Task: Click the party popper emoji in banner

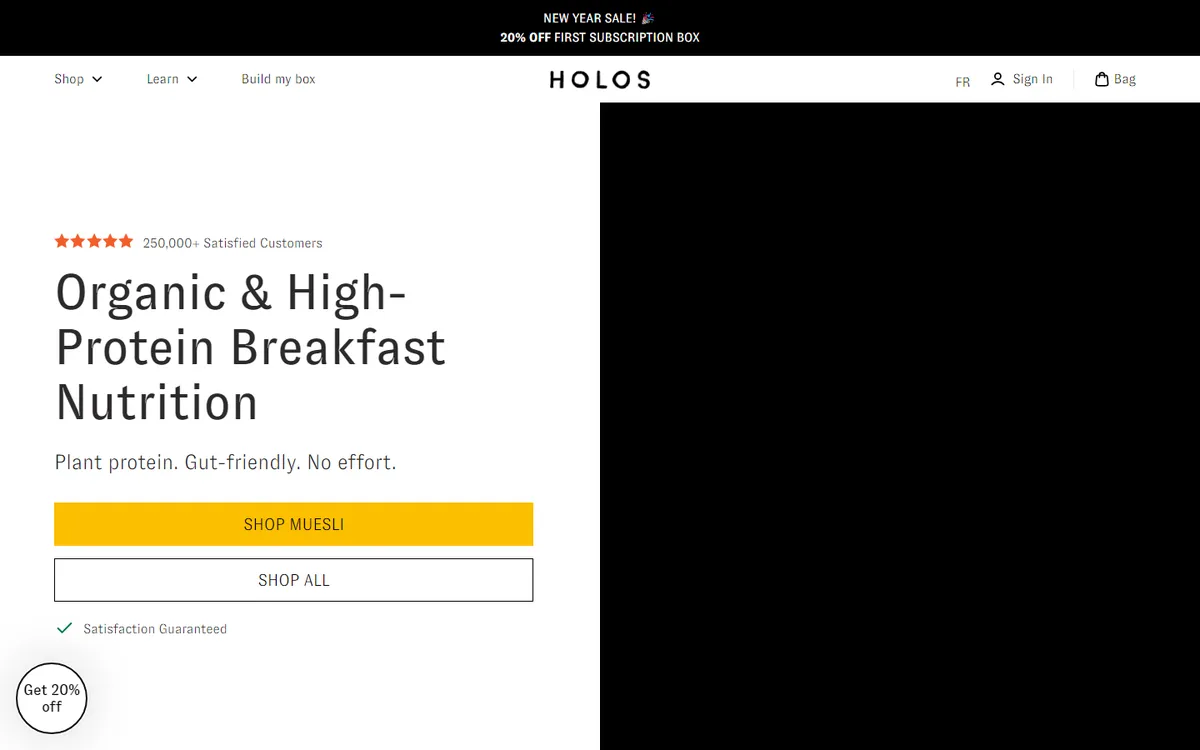Action: click(648, 18)
